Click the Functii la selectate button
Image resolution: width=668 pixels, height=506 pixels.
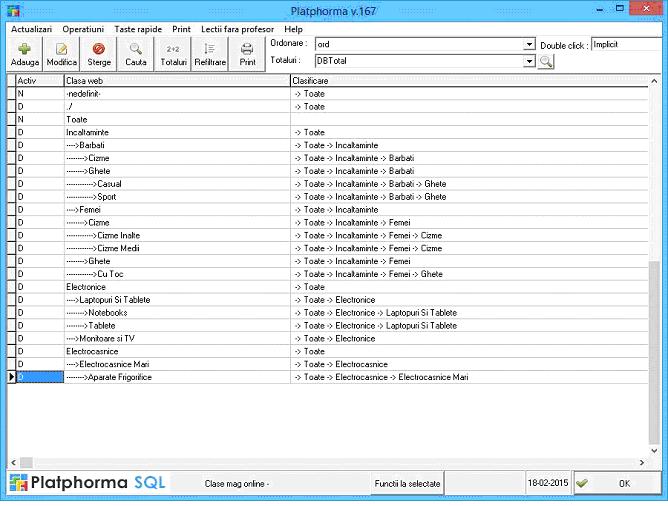click(407, 483)
